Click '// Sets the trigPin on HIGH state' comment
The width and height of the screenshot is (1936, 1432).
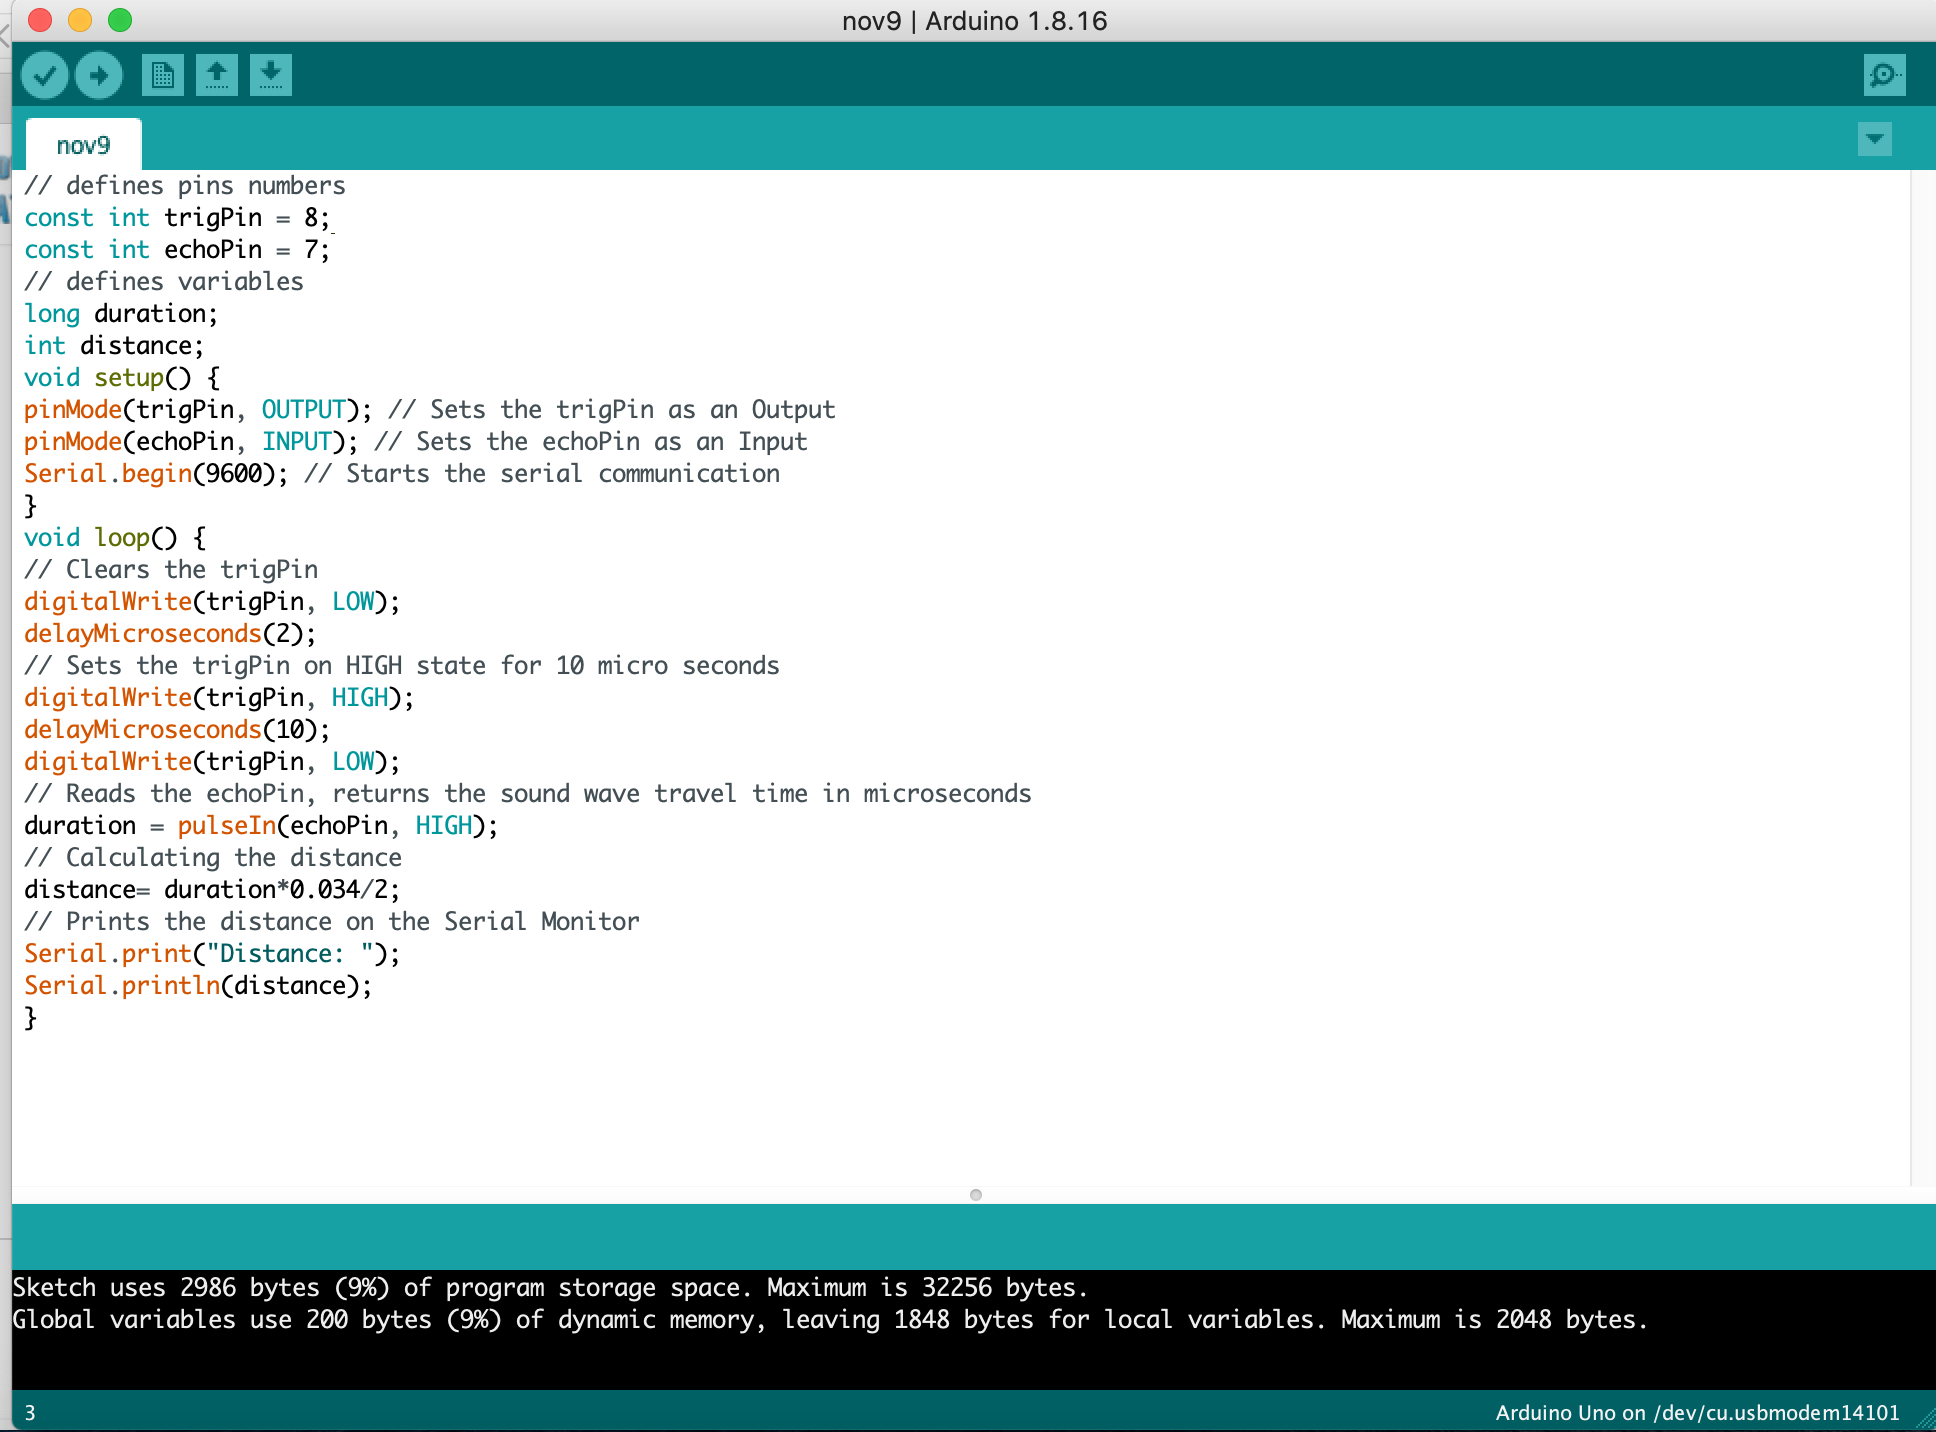click(402, 666)
